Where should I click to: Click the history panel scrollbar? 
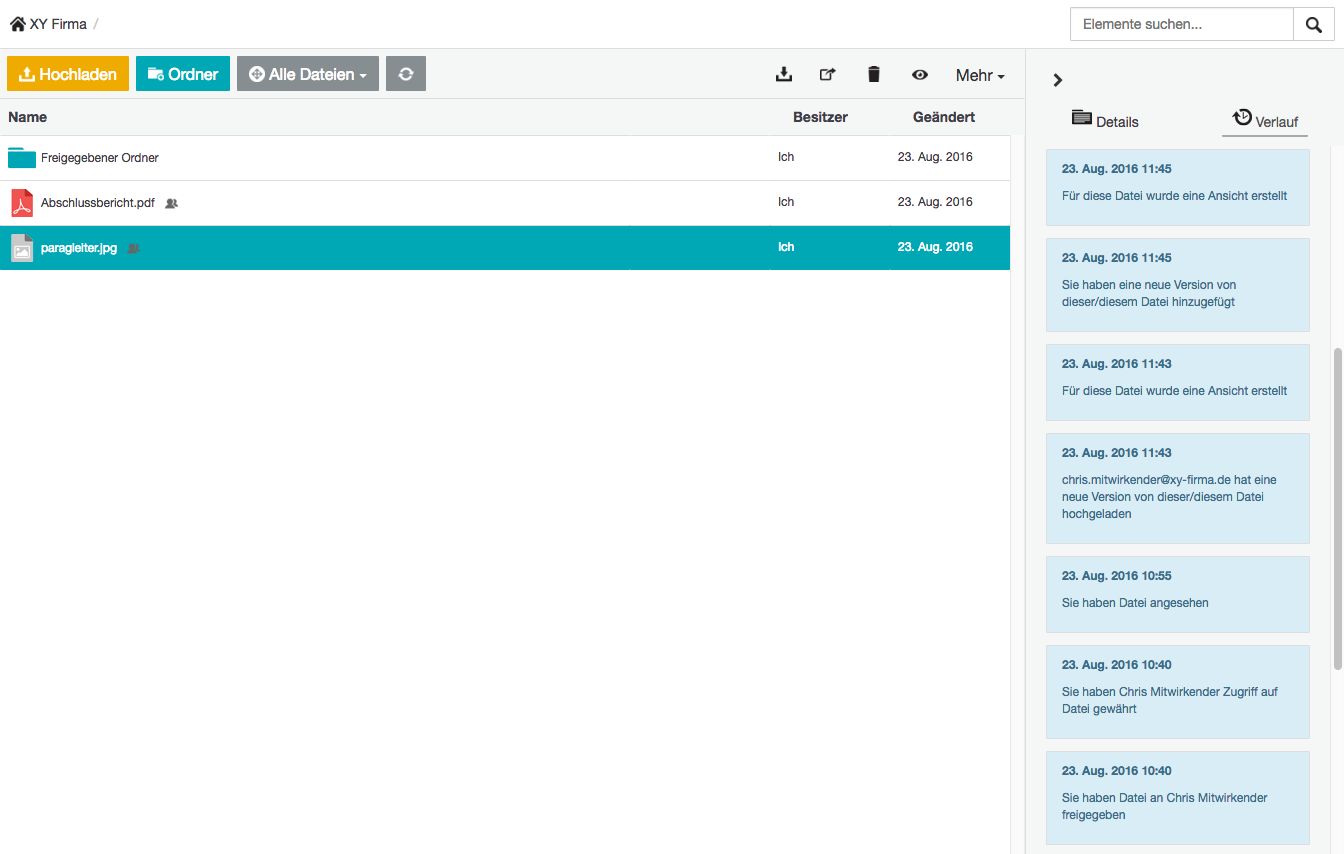[1338, 509]
